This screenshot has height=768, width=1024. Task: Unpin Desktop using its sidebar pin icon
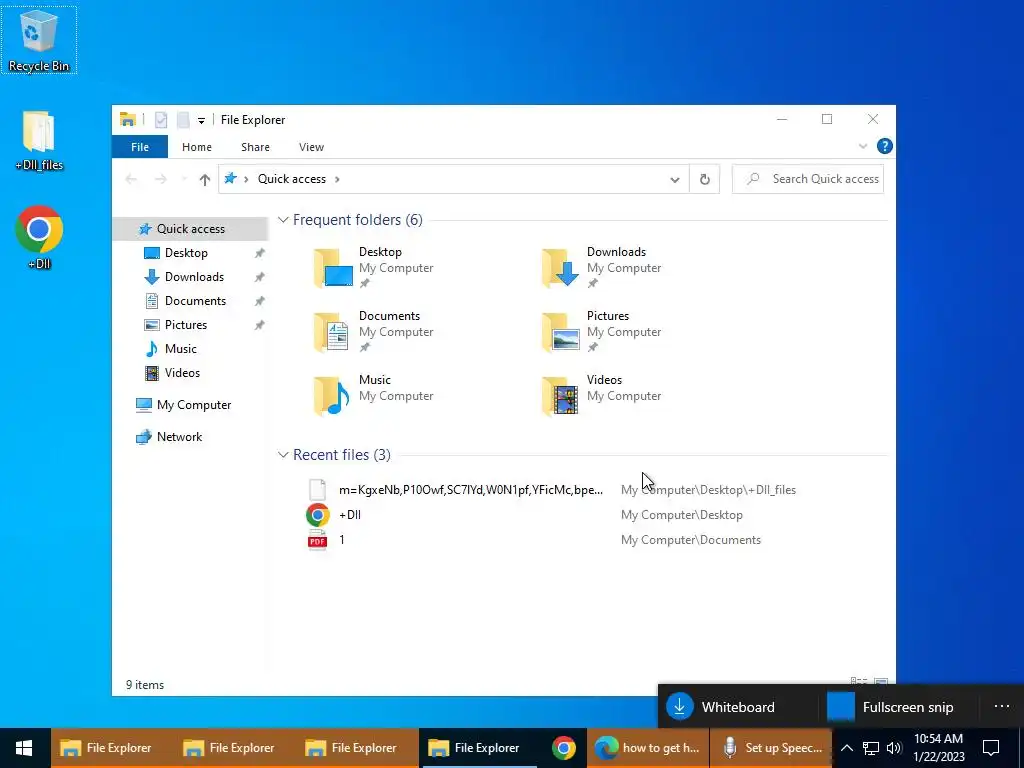point(259,253)
